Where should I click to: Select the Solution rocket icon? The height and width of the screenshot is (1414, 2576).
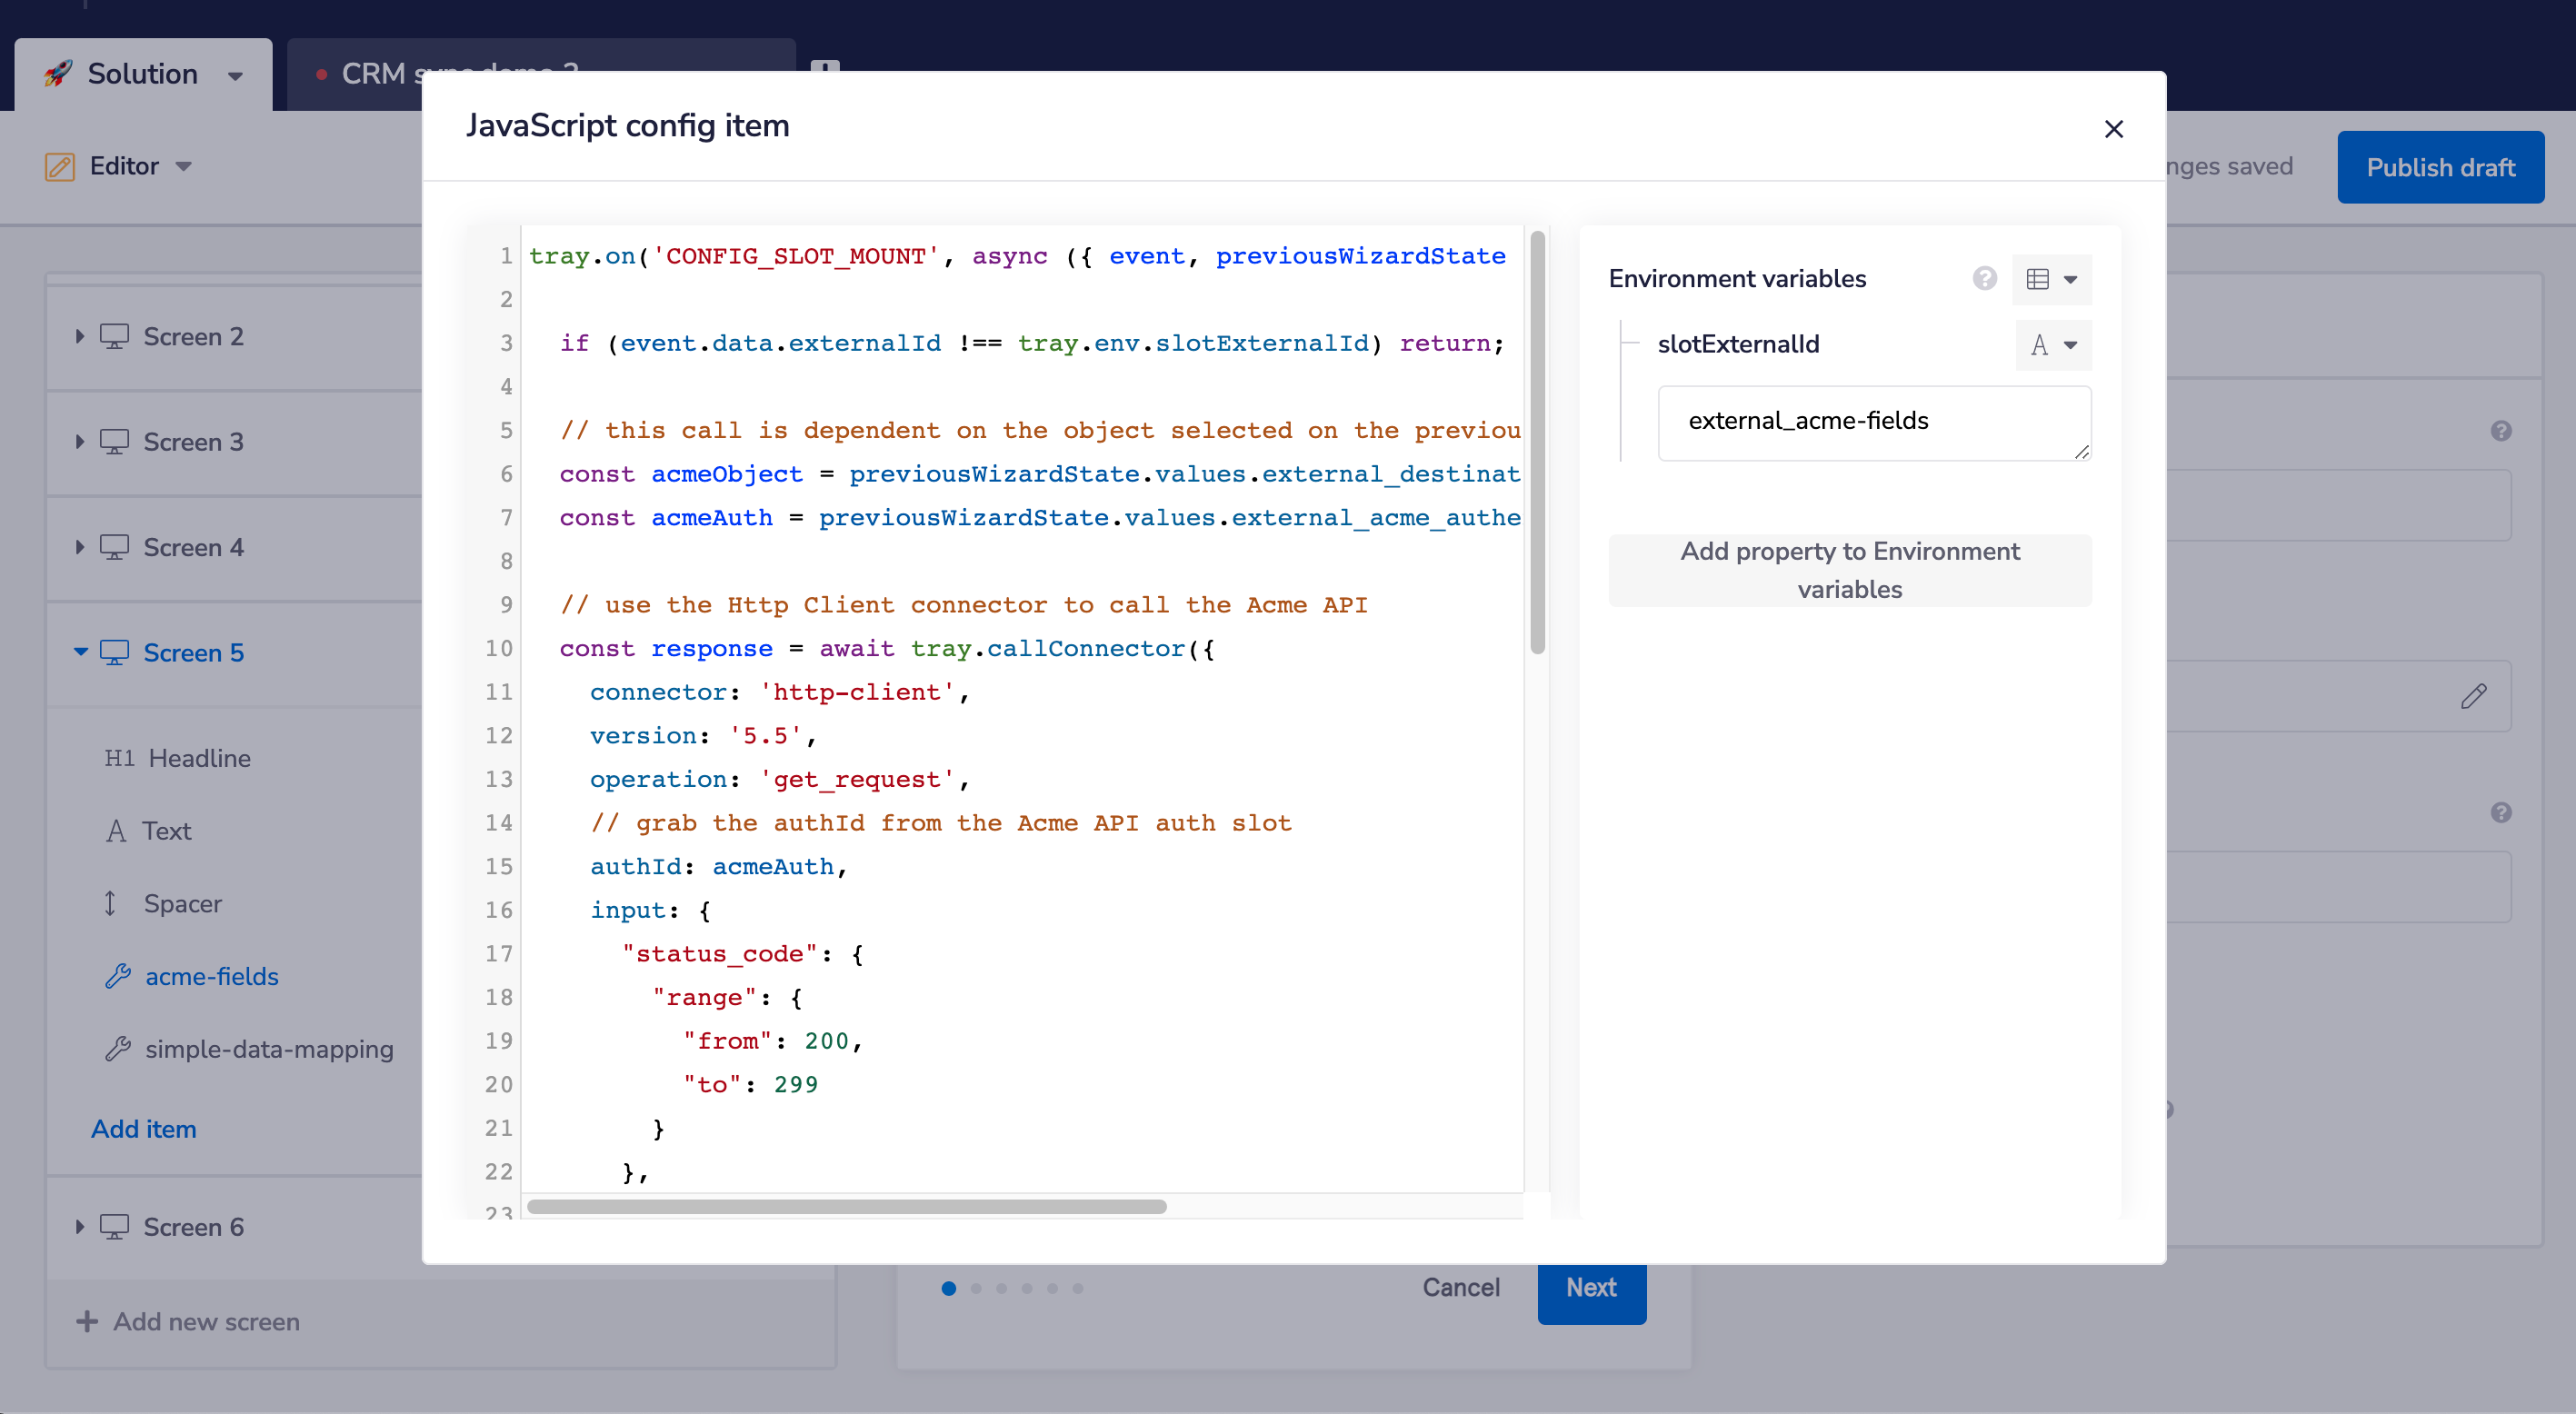[60, 73]
